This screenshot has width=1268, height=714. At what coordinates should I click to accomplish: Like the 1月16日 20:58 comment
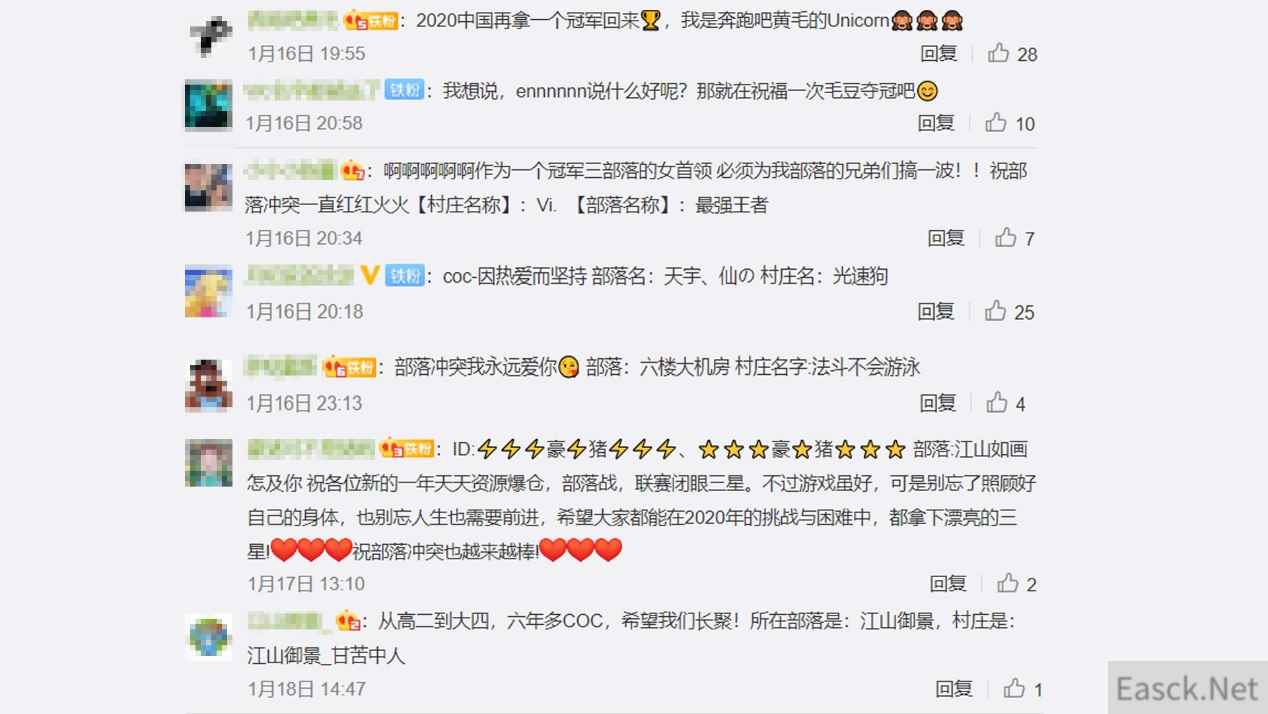coord(996,122)
